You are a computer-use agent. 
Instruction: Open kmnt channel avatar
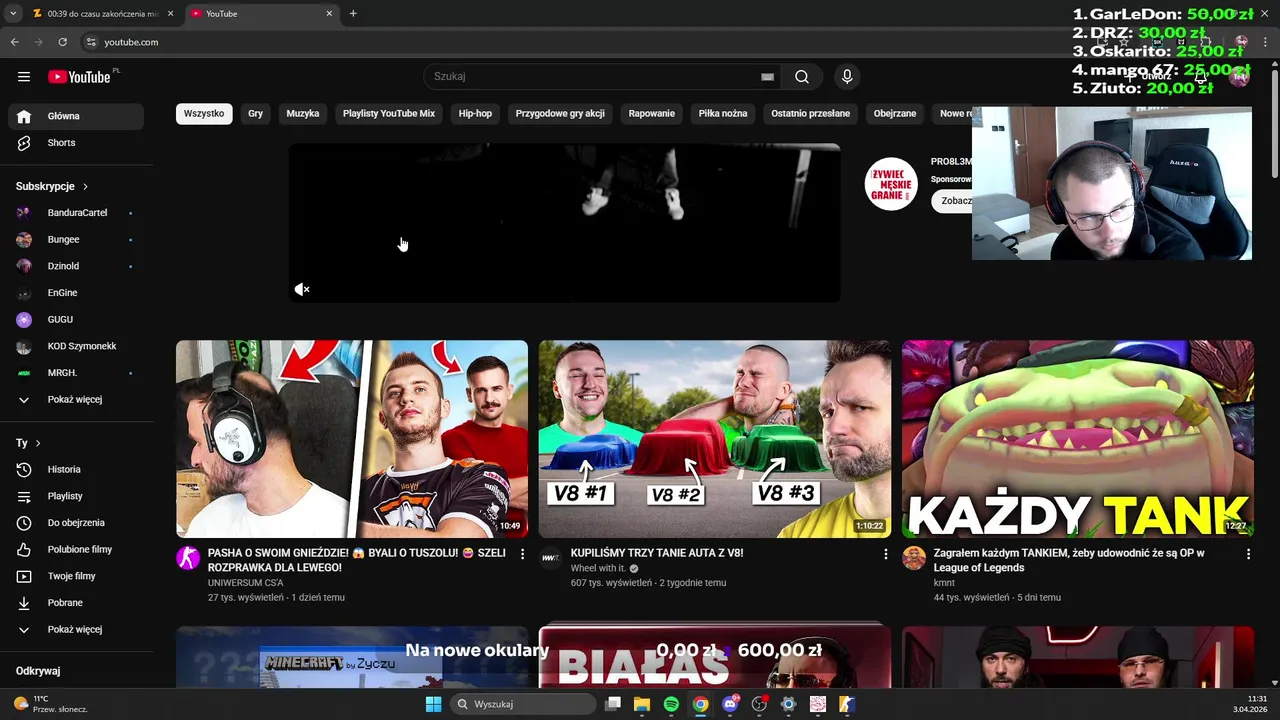tap(914, 558)
